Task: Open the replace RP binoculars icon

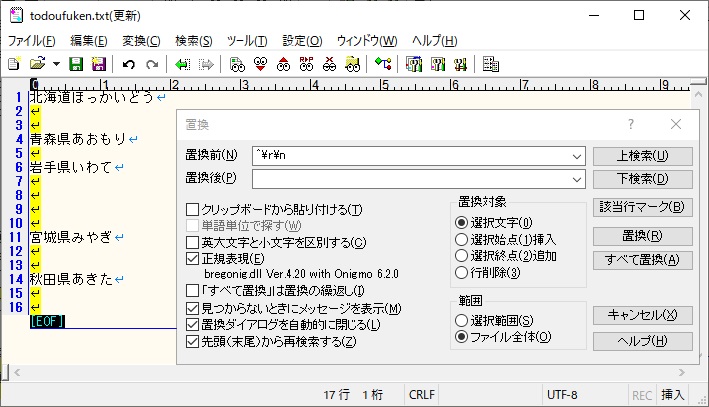Action: click(x=307, y=64)
